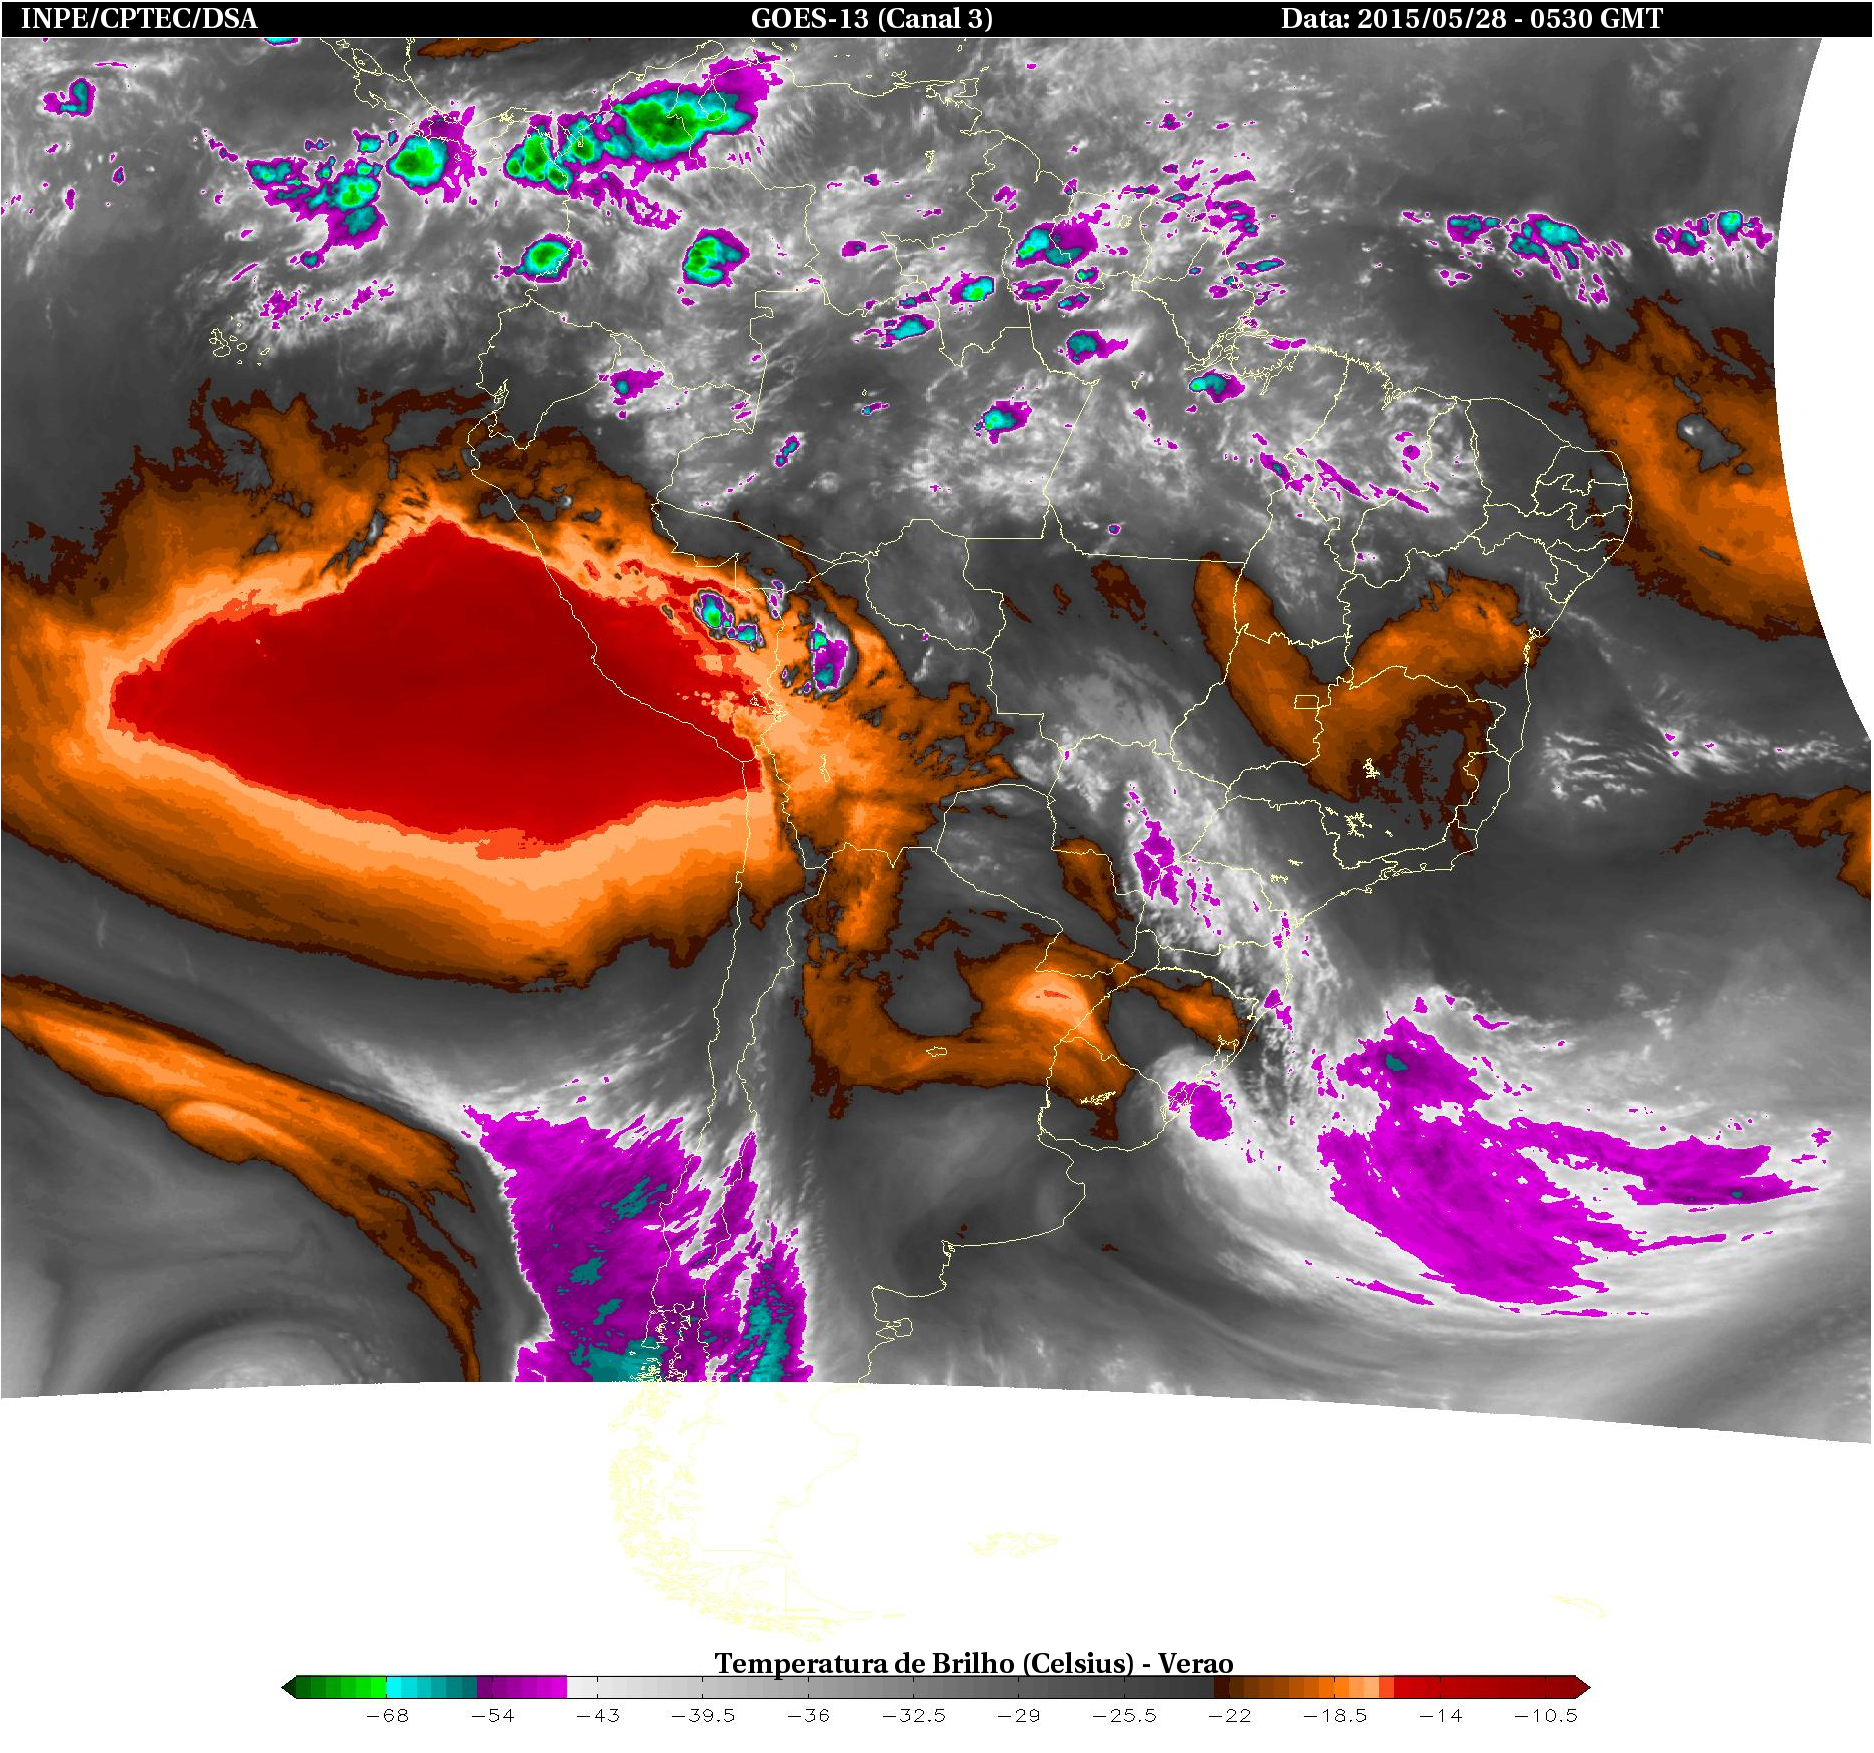
Task: Click the -29 tick label on the color bar
Action: click(x=1019, y=1716)
